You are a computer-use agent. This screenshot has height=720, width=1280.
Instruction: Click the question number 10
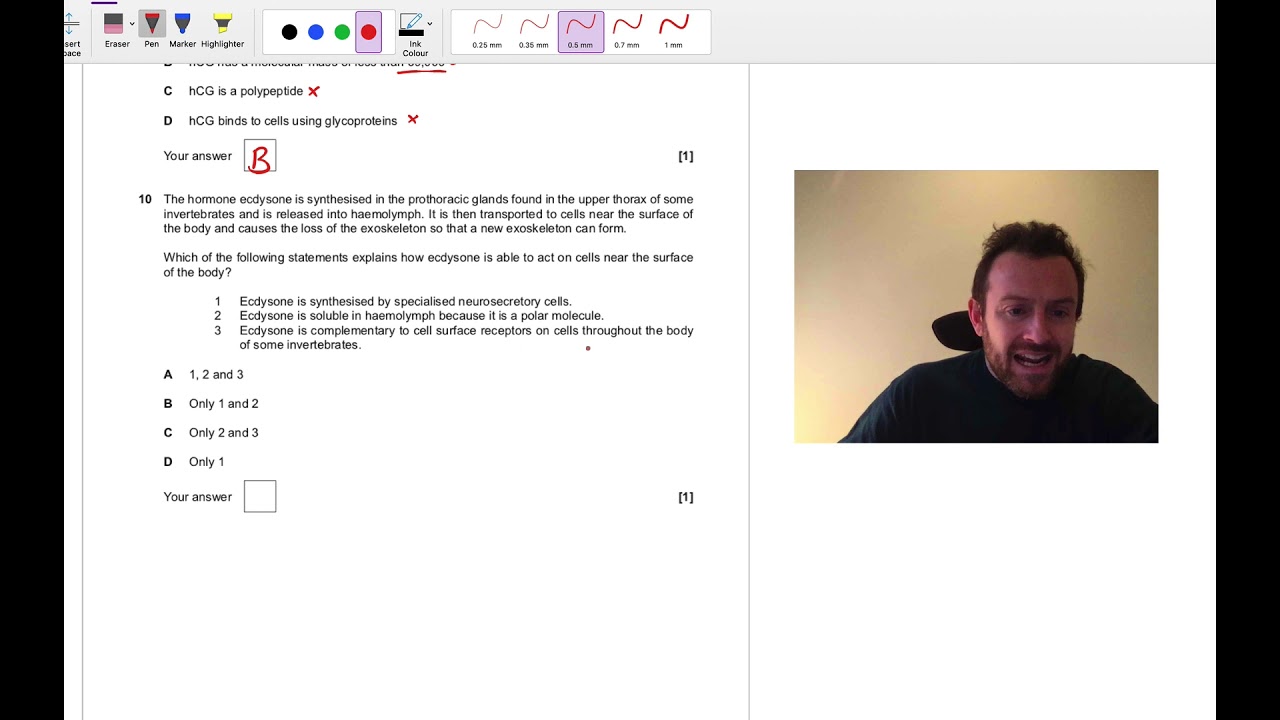tap(145, 199)
